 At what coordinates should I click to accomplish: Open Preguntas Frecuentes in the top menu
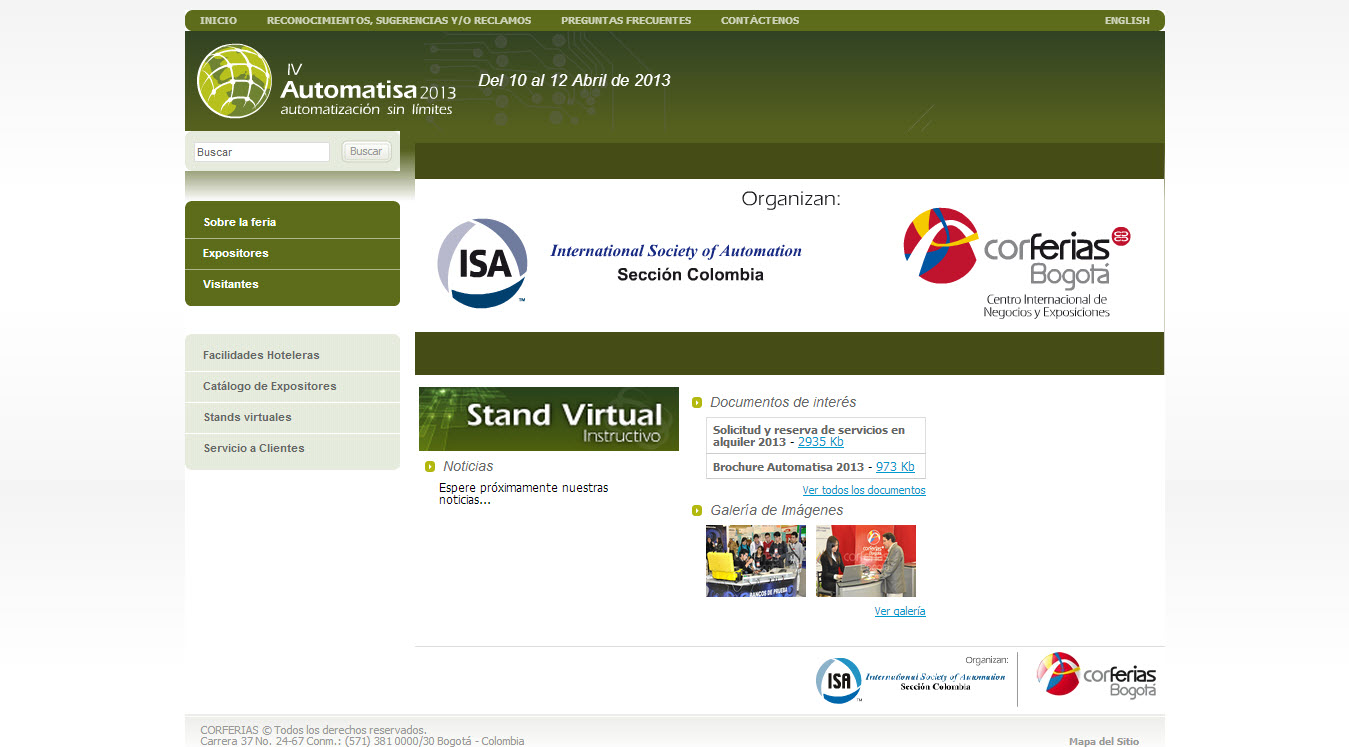coord(626,21)
